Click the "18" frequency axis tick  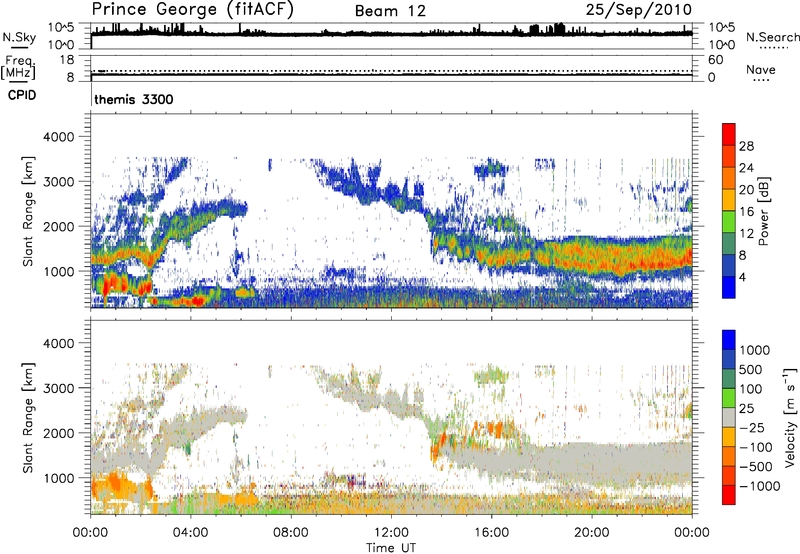click(67, 60)
